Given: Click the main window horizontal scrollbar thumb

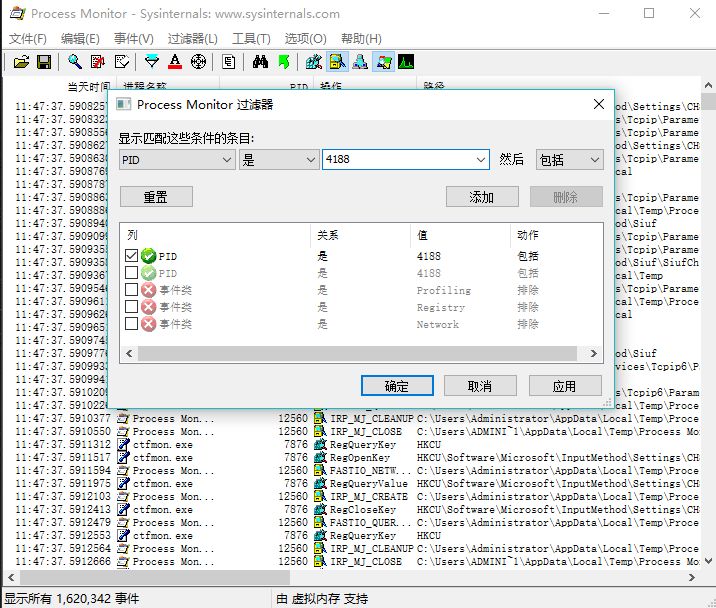Looking at the screenshot, I should click(x=154, y=577).
